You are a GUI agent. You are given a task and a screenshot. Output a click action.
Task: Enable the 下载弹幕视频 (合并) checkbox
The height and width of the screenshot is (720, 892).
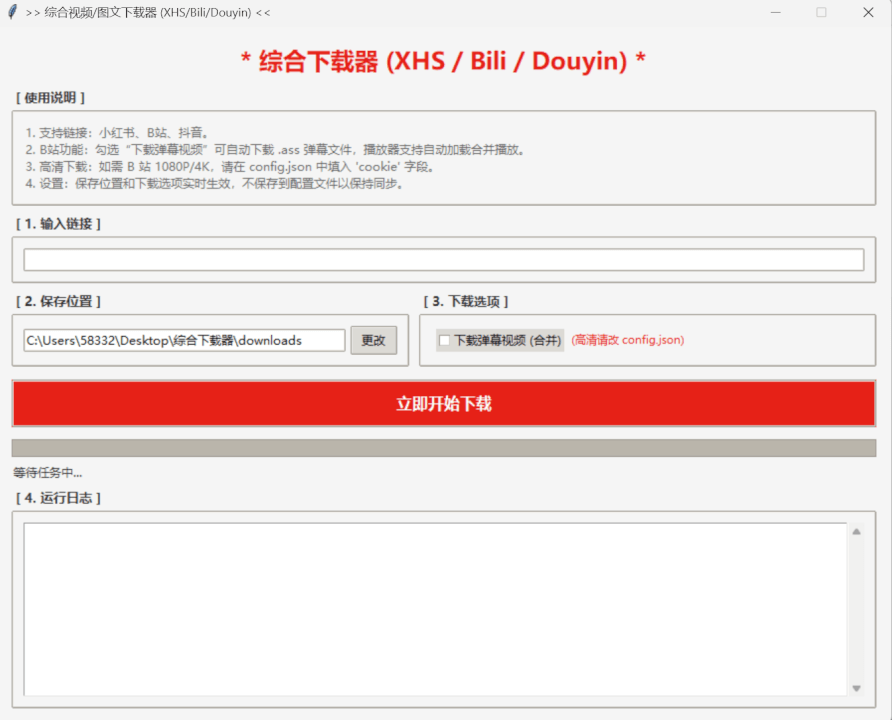pos(444,340)
